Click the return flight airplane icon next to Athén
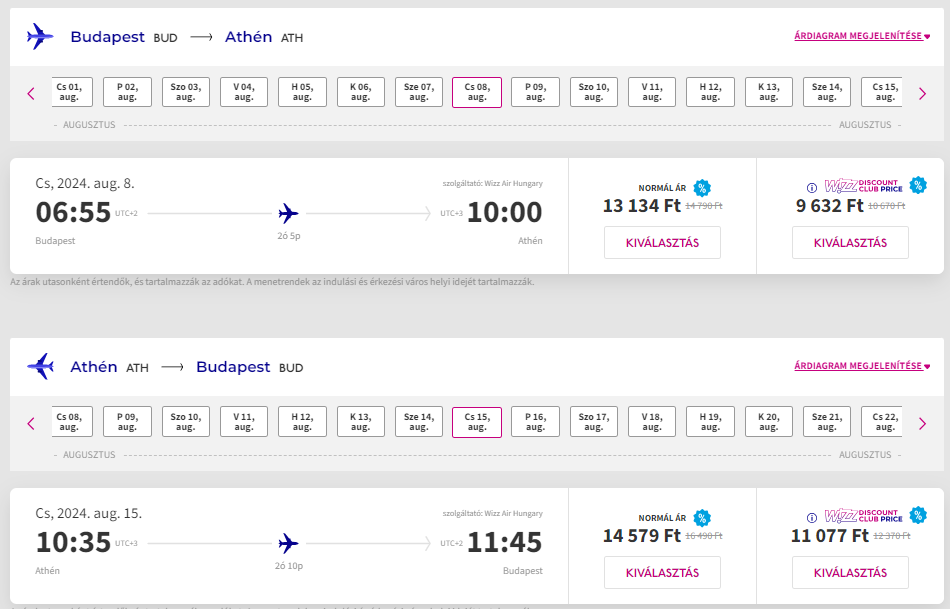Screen dimensions: 950x609 click(40, 366)
